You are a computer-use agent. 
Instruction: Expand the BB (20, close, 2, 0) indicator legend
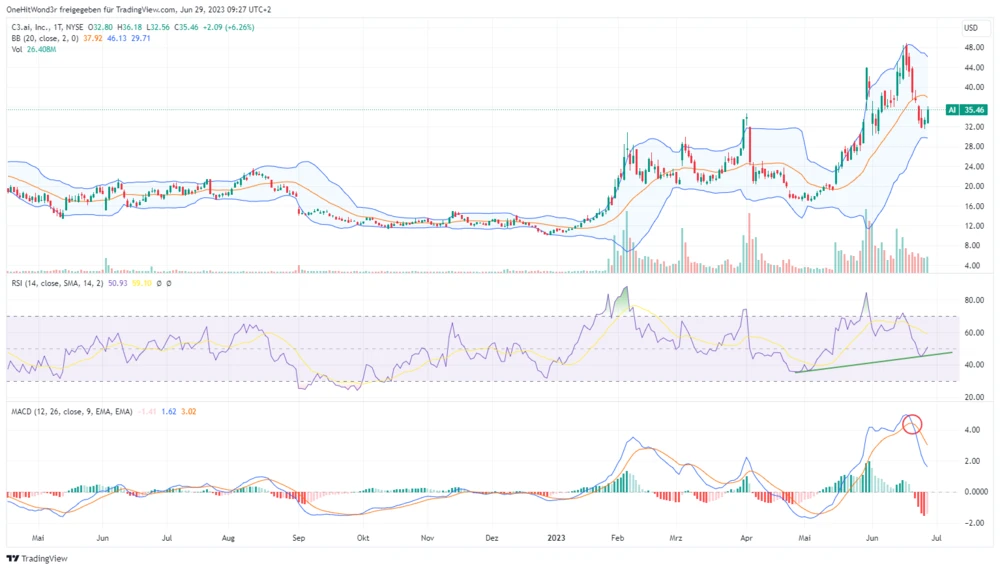point(35,39)
